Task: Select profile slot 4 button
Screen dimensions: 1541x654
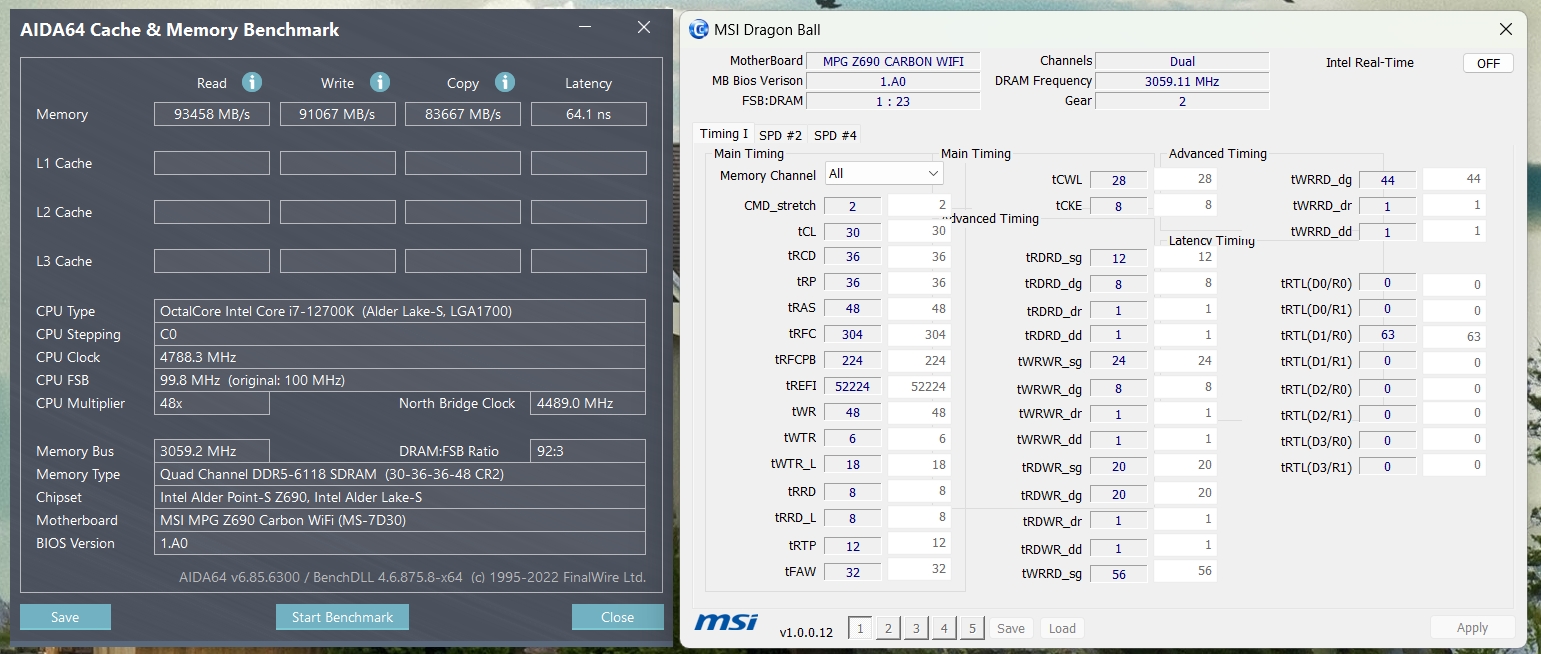Action: coord(944,628)
